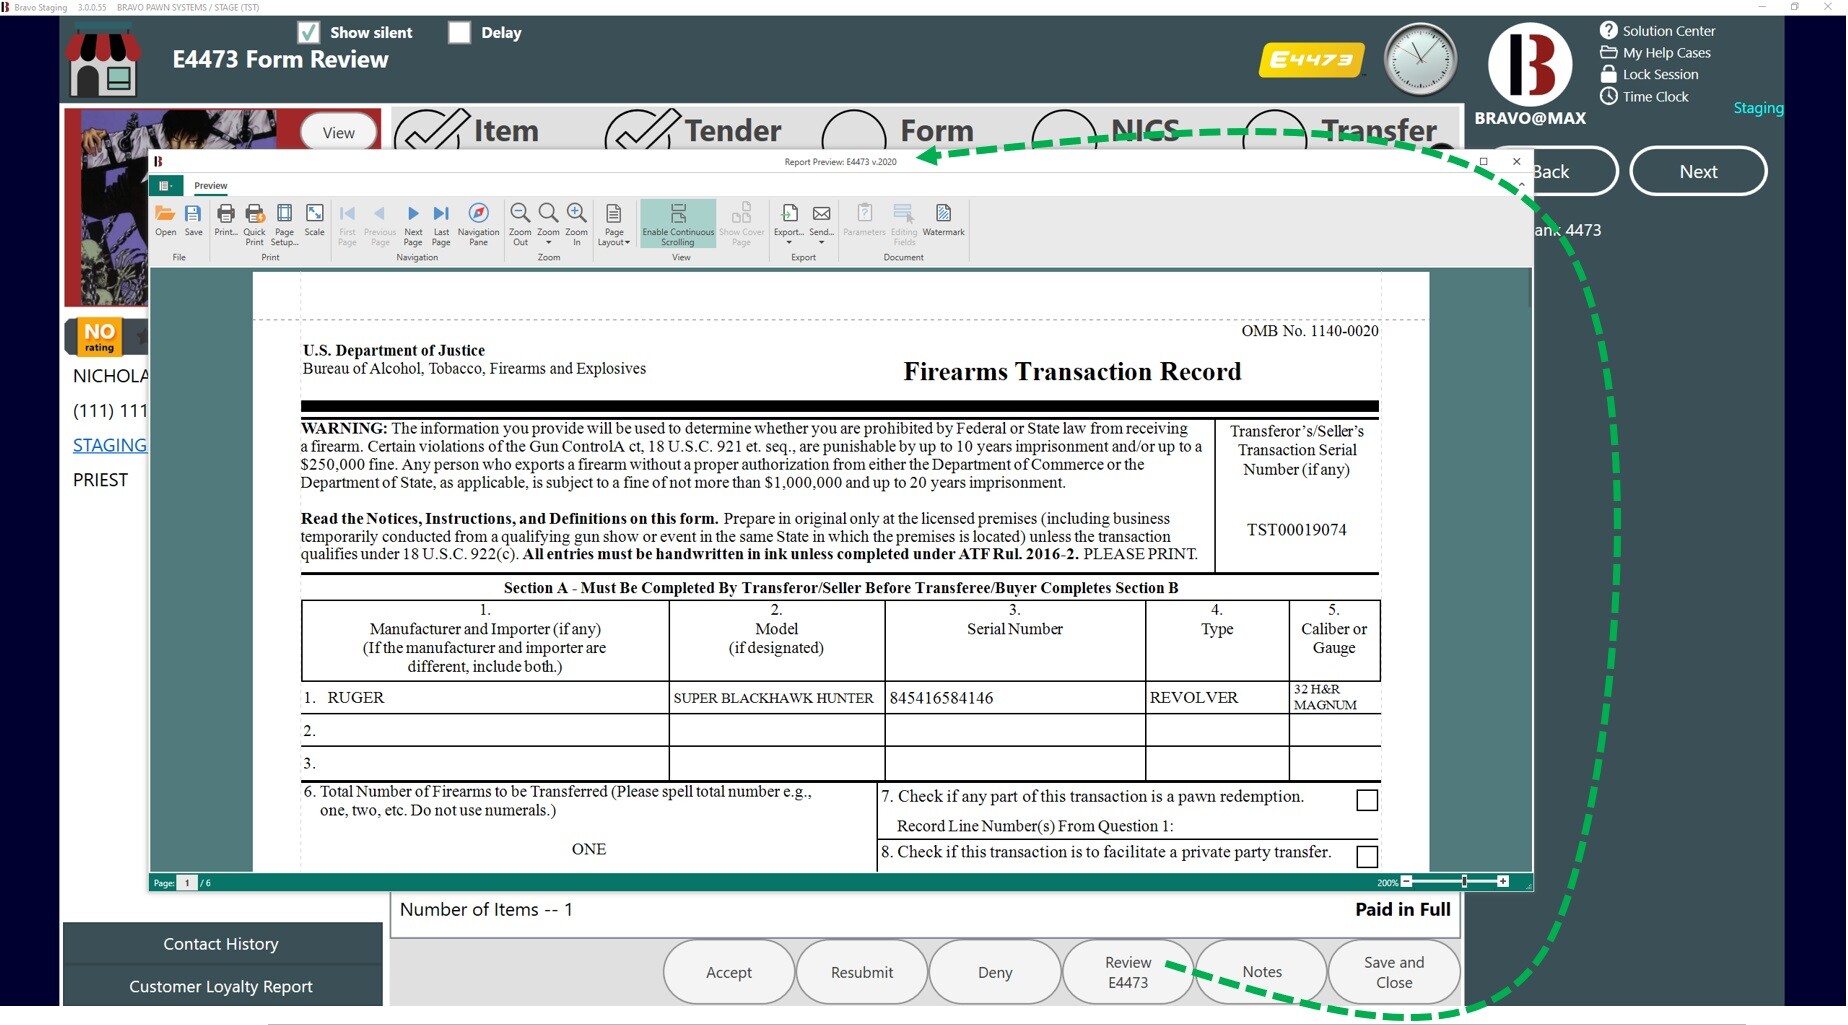Tick private party transfer checkbox question 8
Screen dimensions: 1848x1025
coord(1366,856)
